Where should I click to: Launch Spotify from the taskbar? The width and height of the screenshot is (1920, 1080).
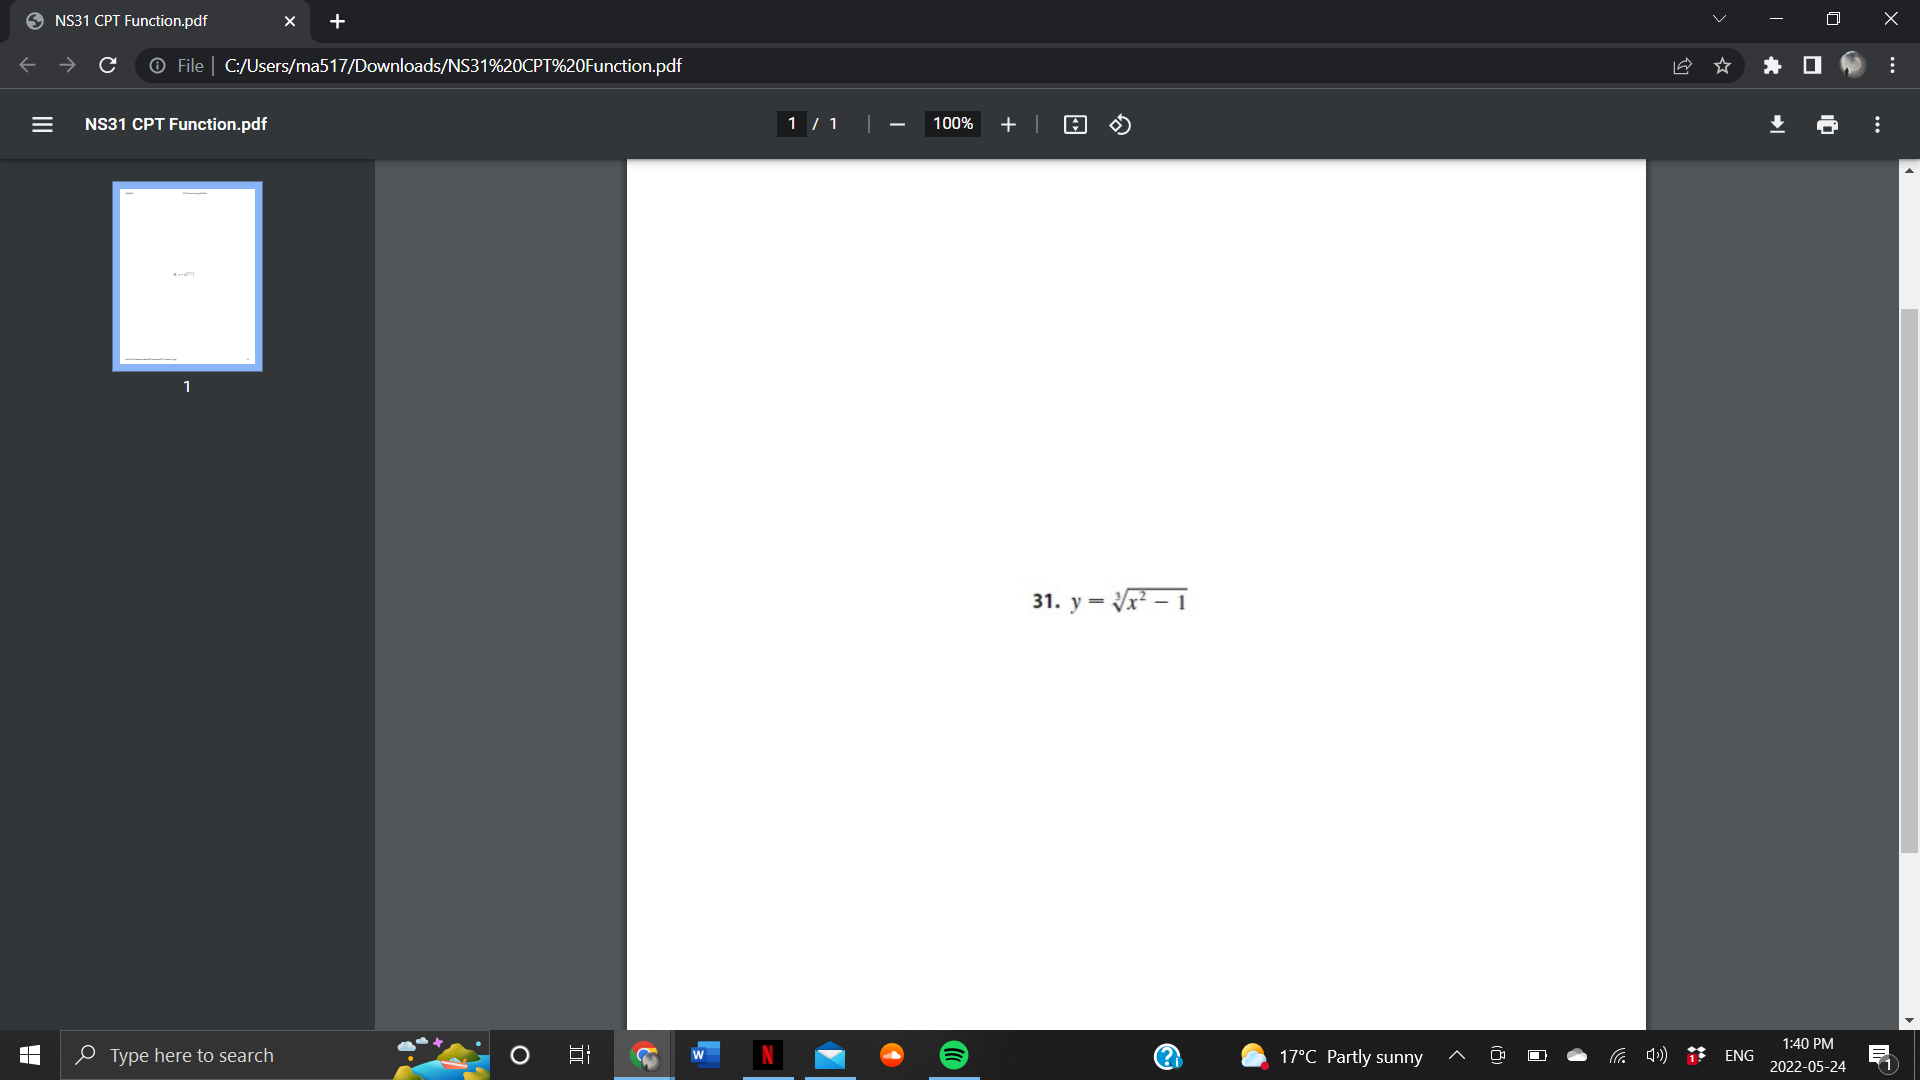[953, 1054]
